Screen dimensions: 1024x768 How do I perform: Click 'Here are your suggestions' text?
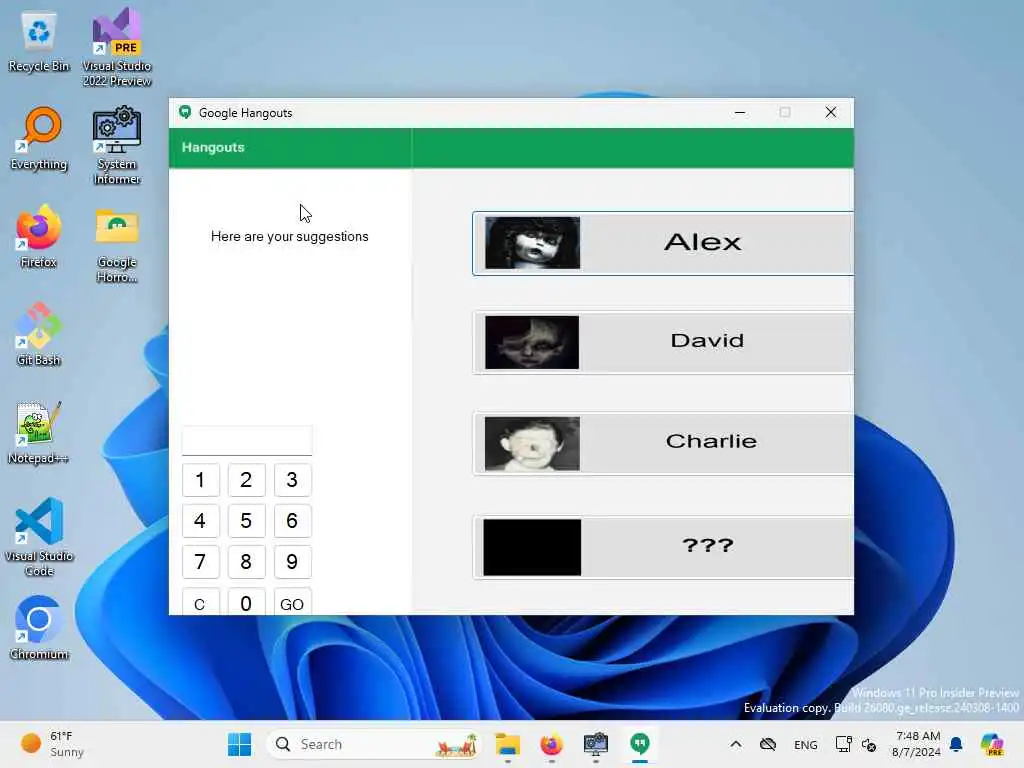click(x=289, y=236)
